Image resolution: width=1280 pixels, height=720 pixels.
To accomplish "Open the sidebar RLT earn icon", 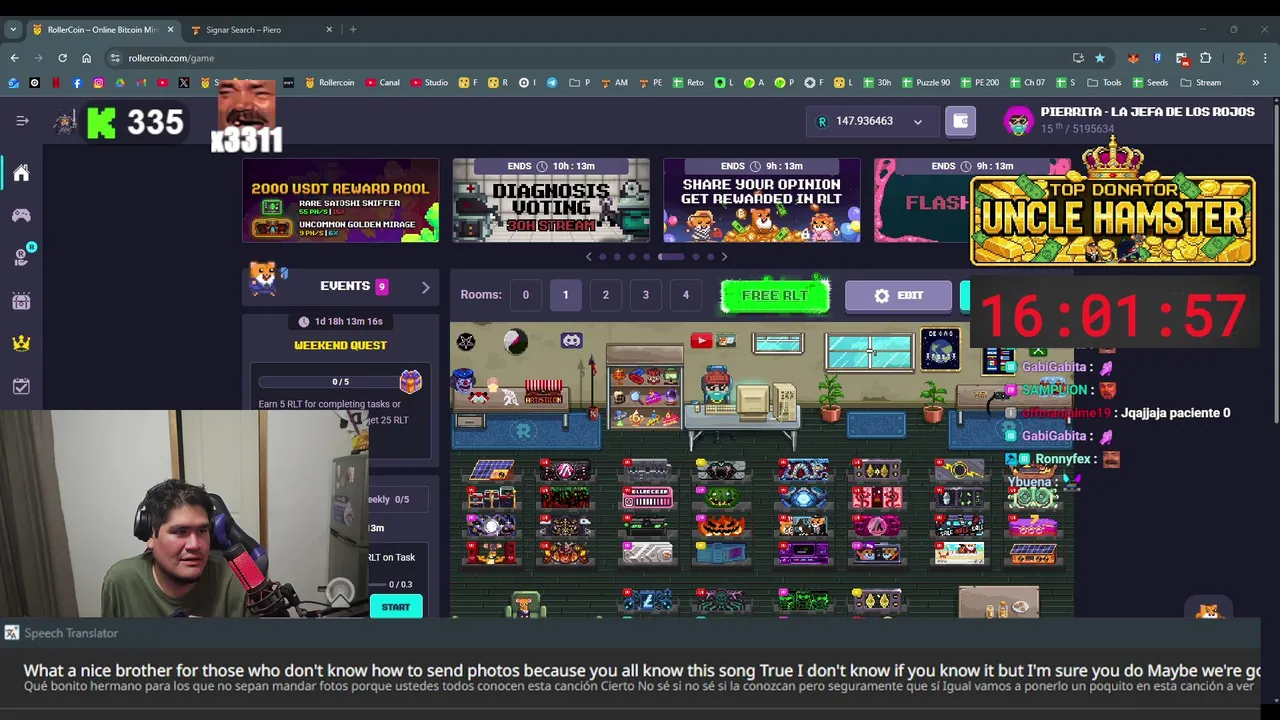I will [22, 257].
